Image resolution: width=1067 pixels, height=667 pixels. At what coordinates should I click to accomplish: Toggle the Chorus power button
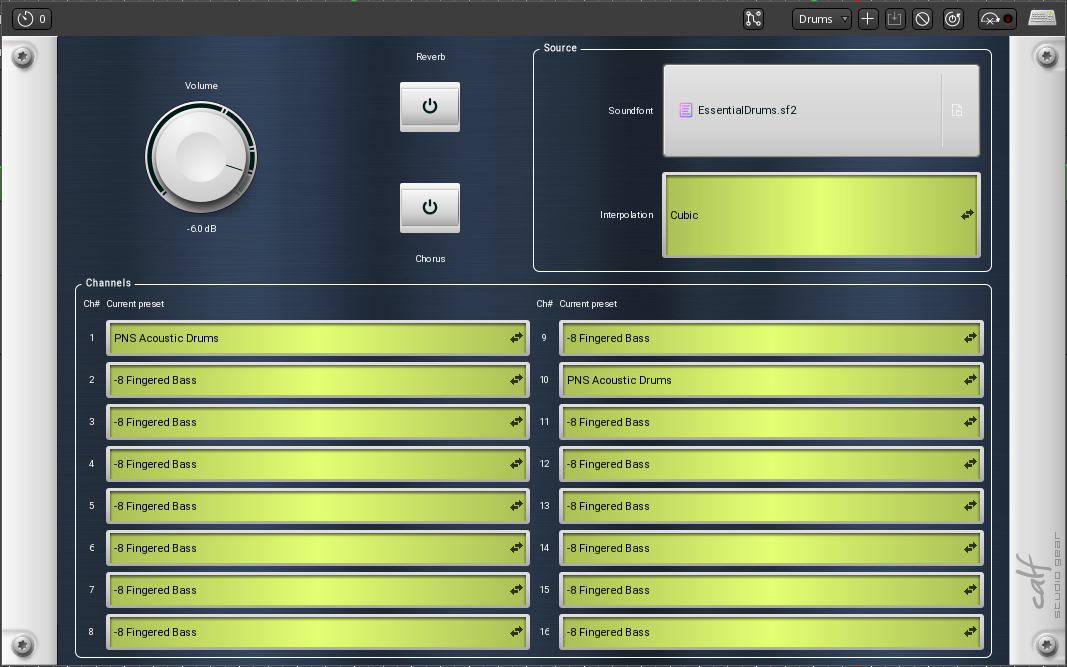(430, 207)
